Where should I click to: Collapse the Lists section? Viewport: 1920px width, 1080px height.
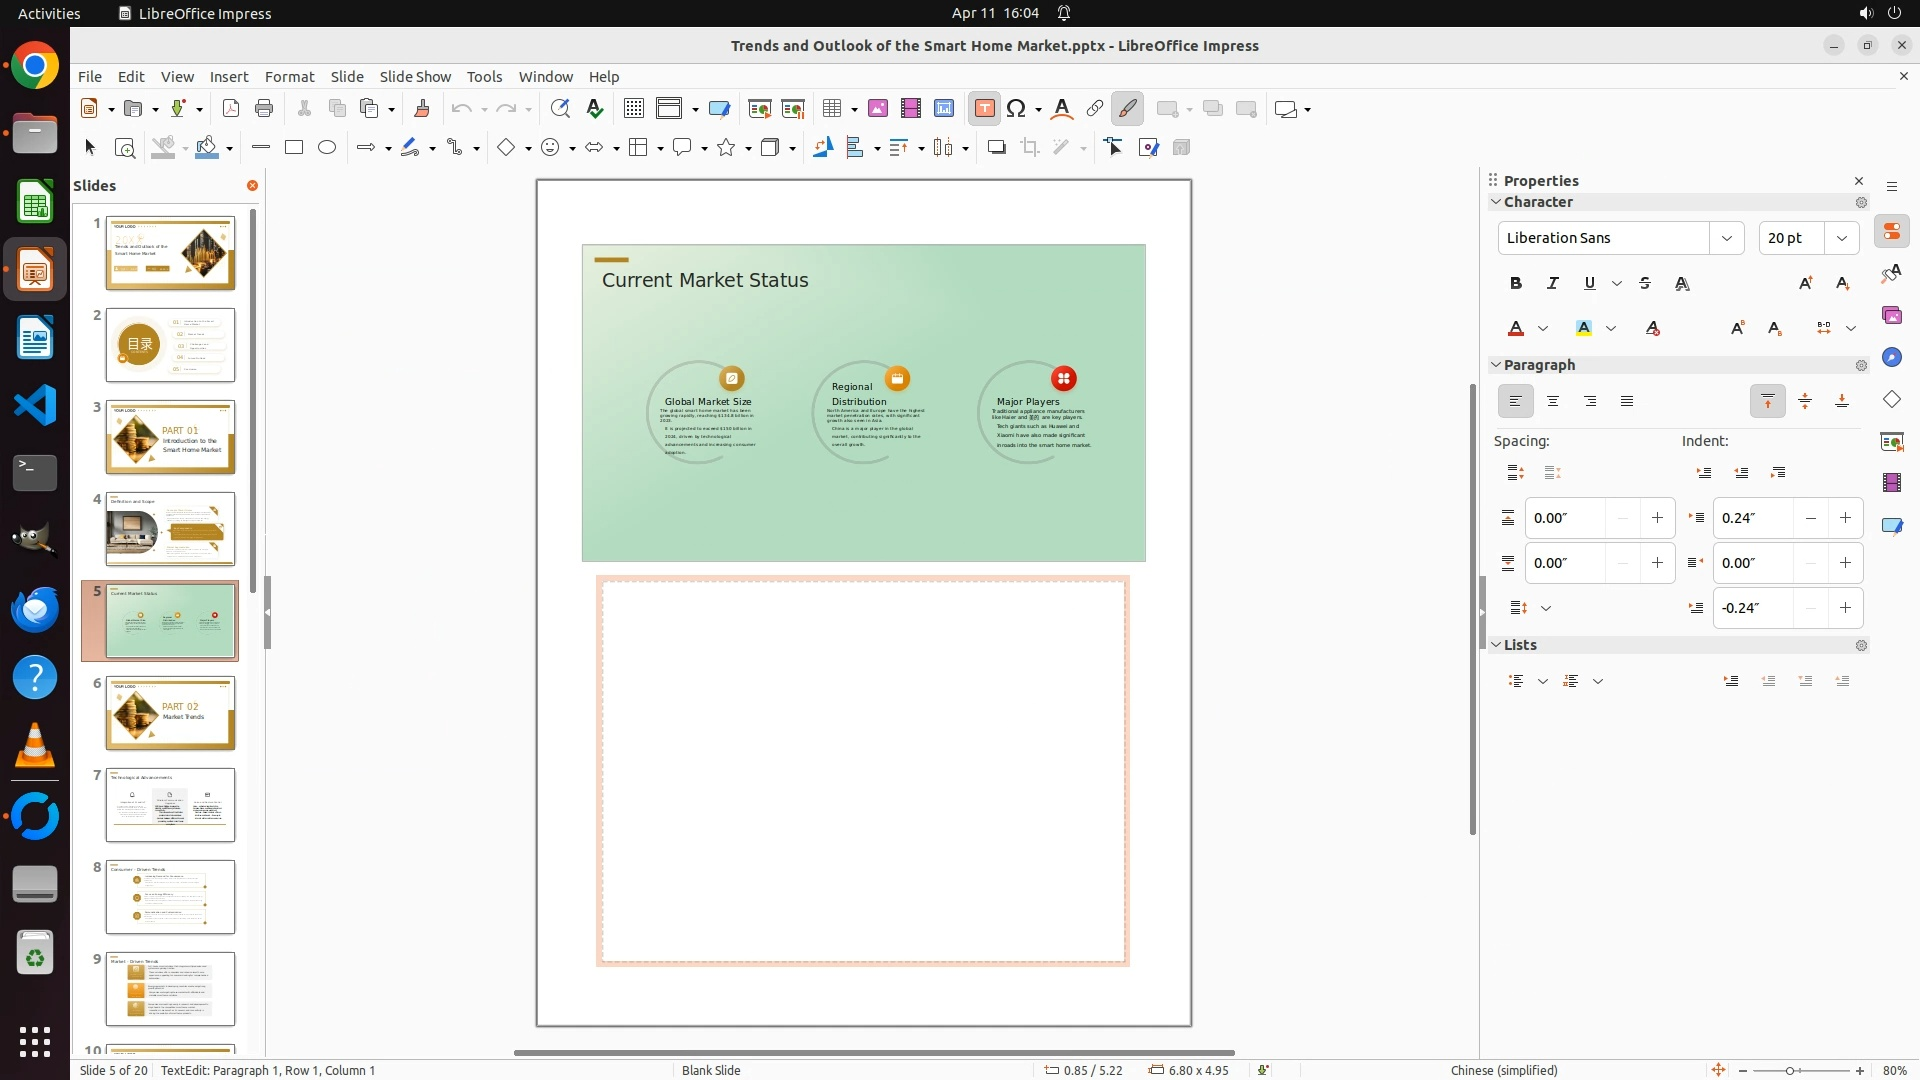(1497, 645)
